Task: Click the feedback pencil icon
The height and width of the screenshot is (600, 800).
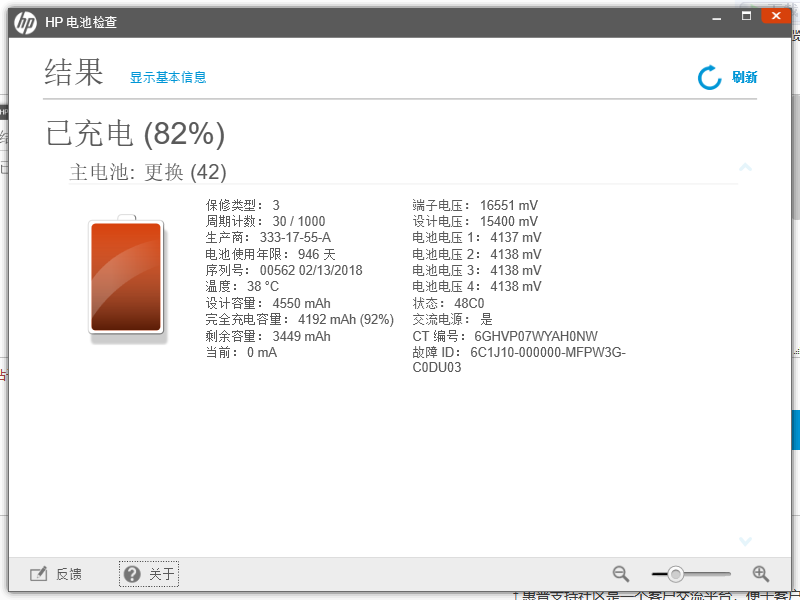Action: click(39, 574)
